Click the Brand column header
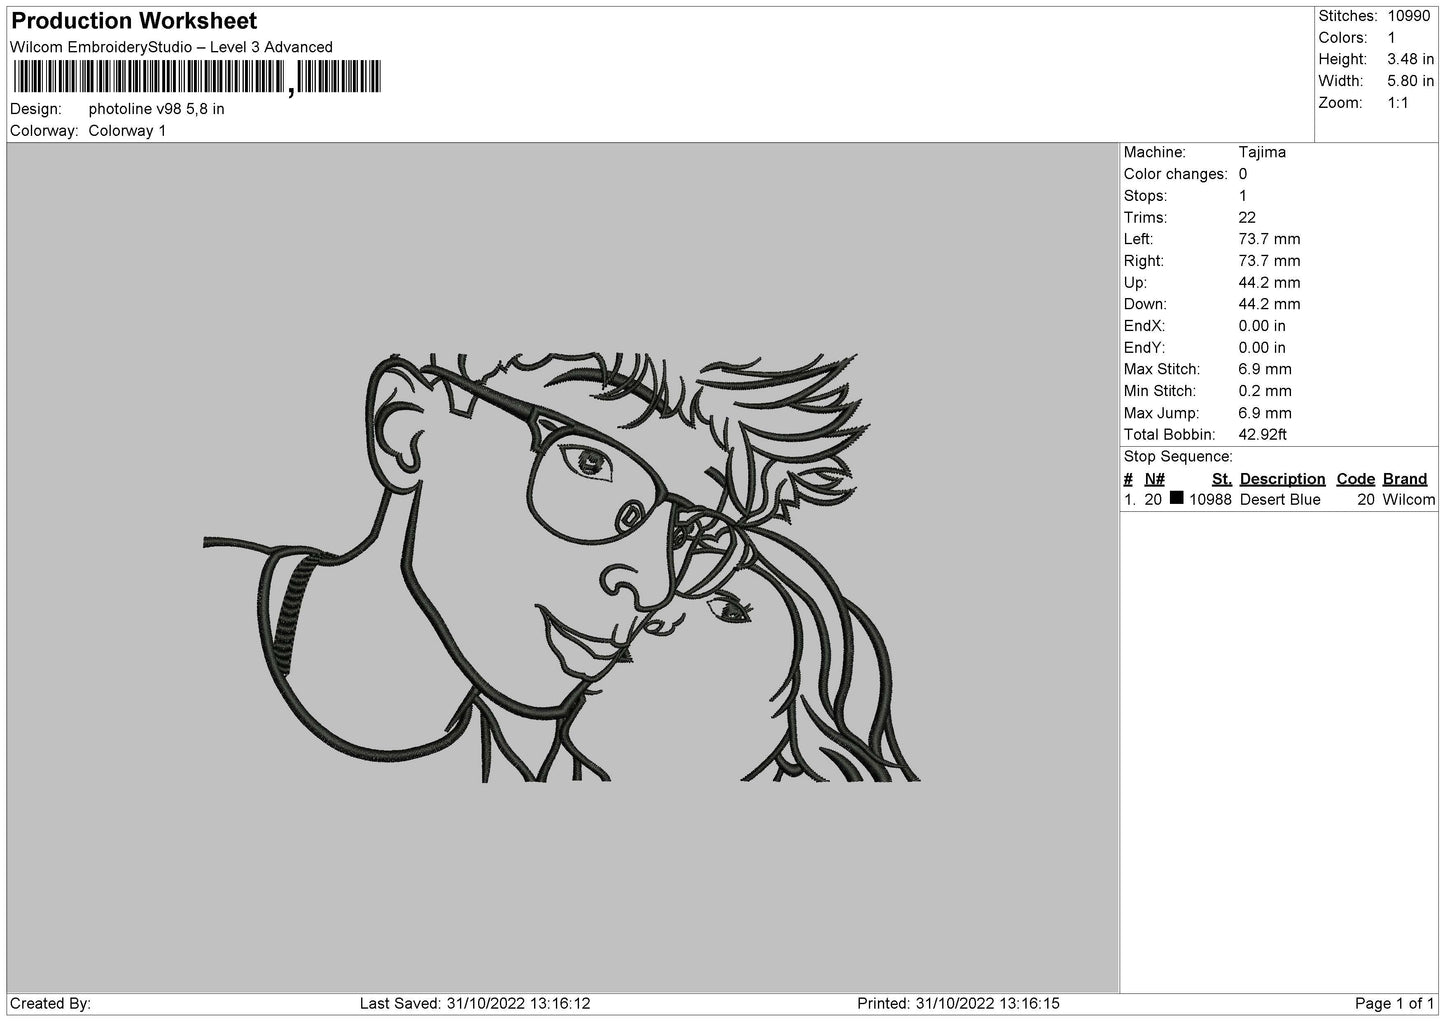This screenshot has width=1445, height=1021. click(x=1405, y=479)
